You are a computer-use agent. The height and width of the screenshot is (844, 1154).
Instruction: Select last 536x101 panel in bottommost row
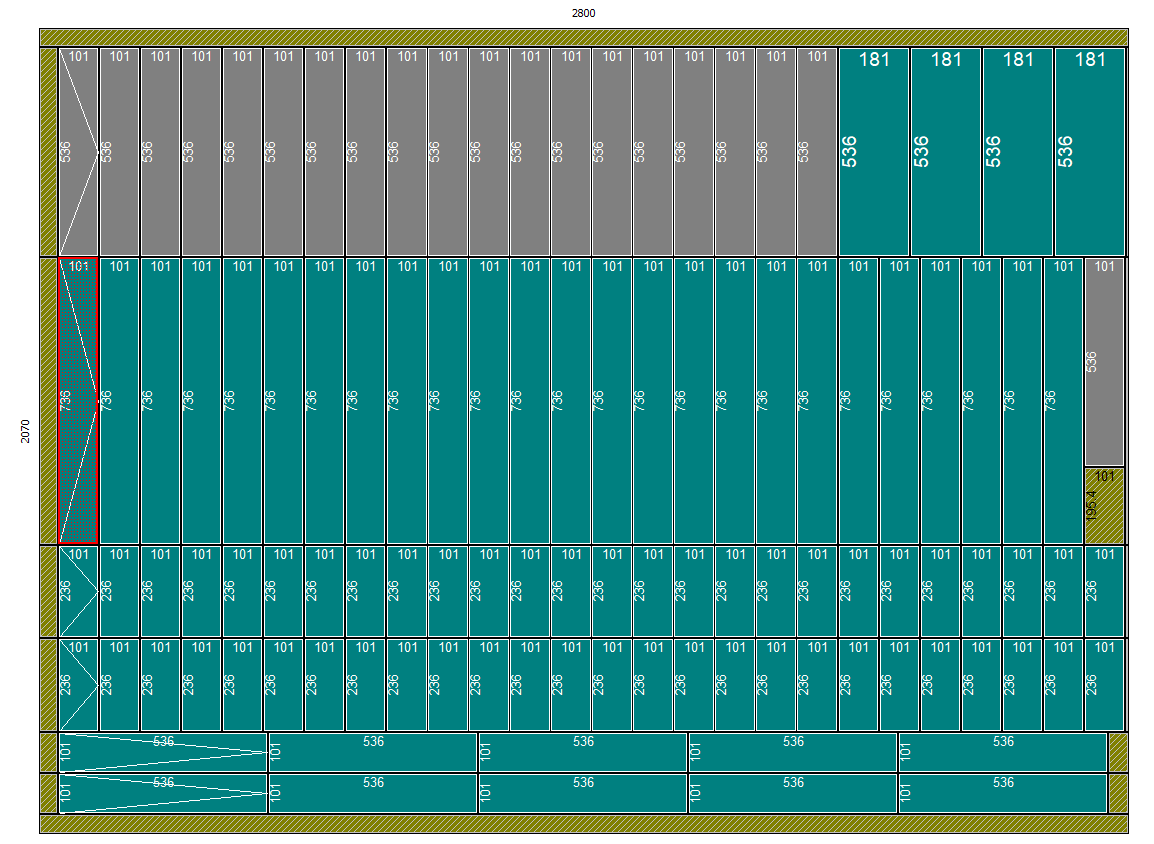(x=1002, y=793)
